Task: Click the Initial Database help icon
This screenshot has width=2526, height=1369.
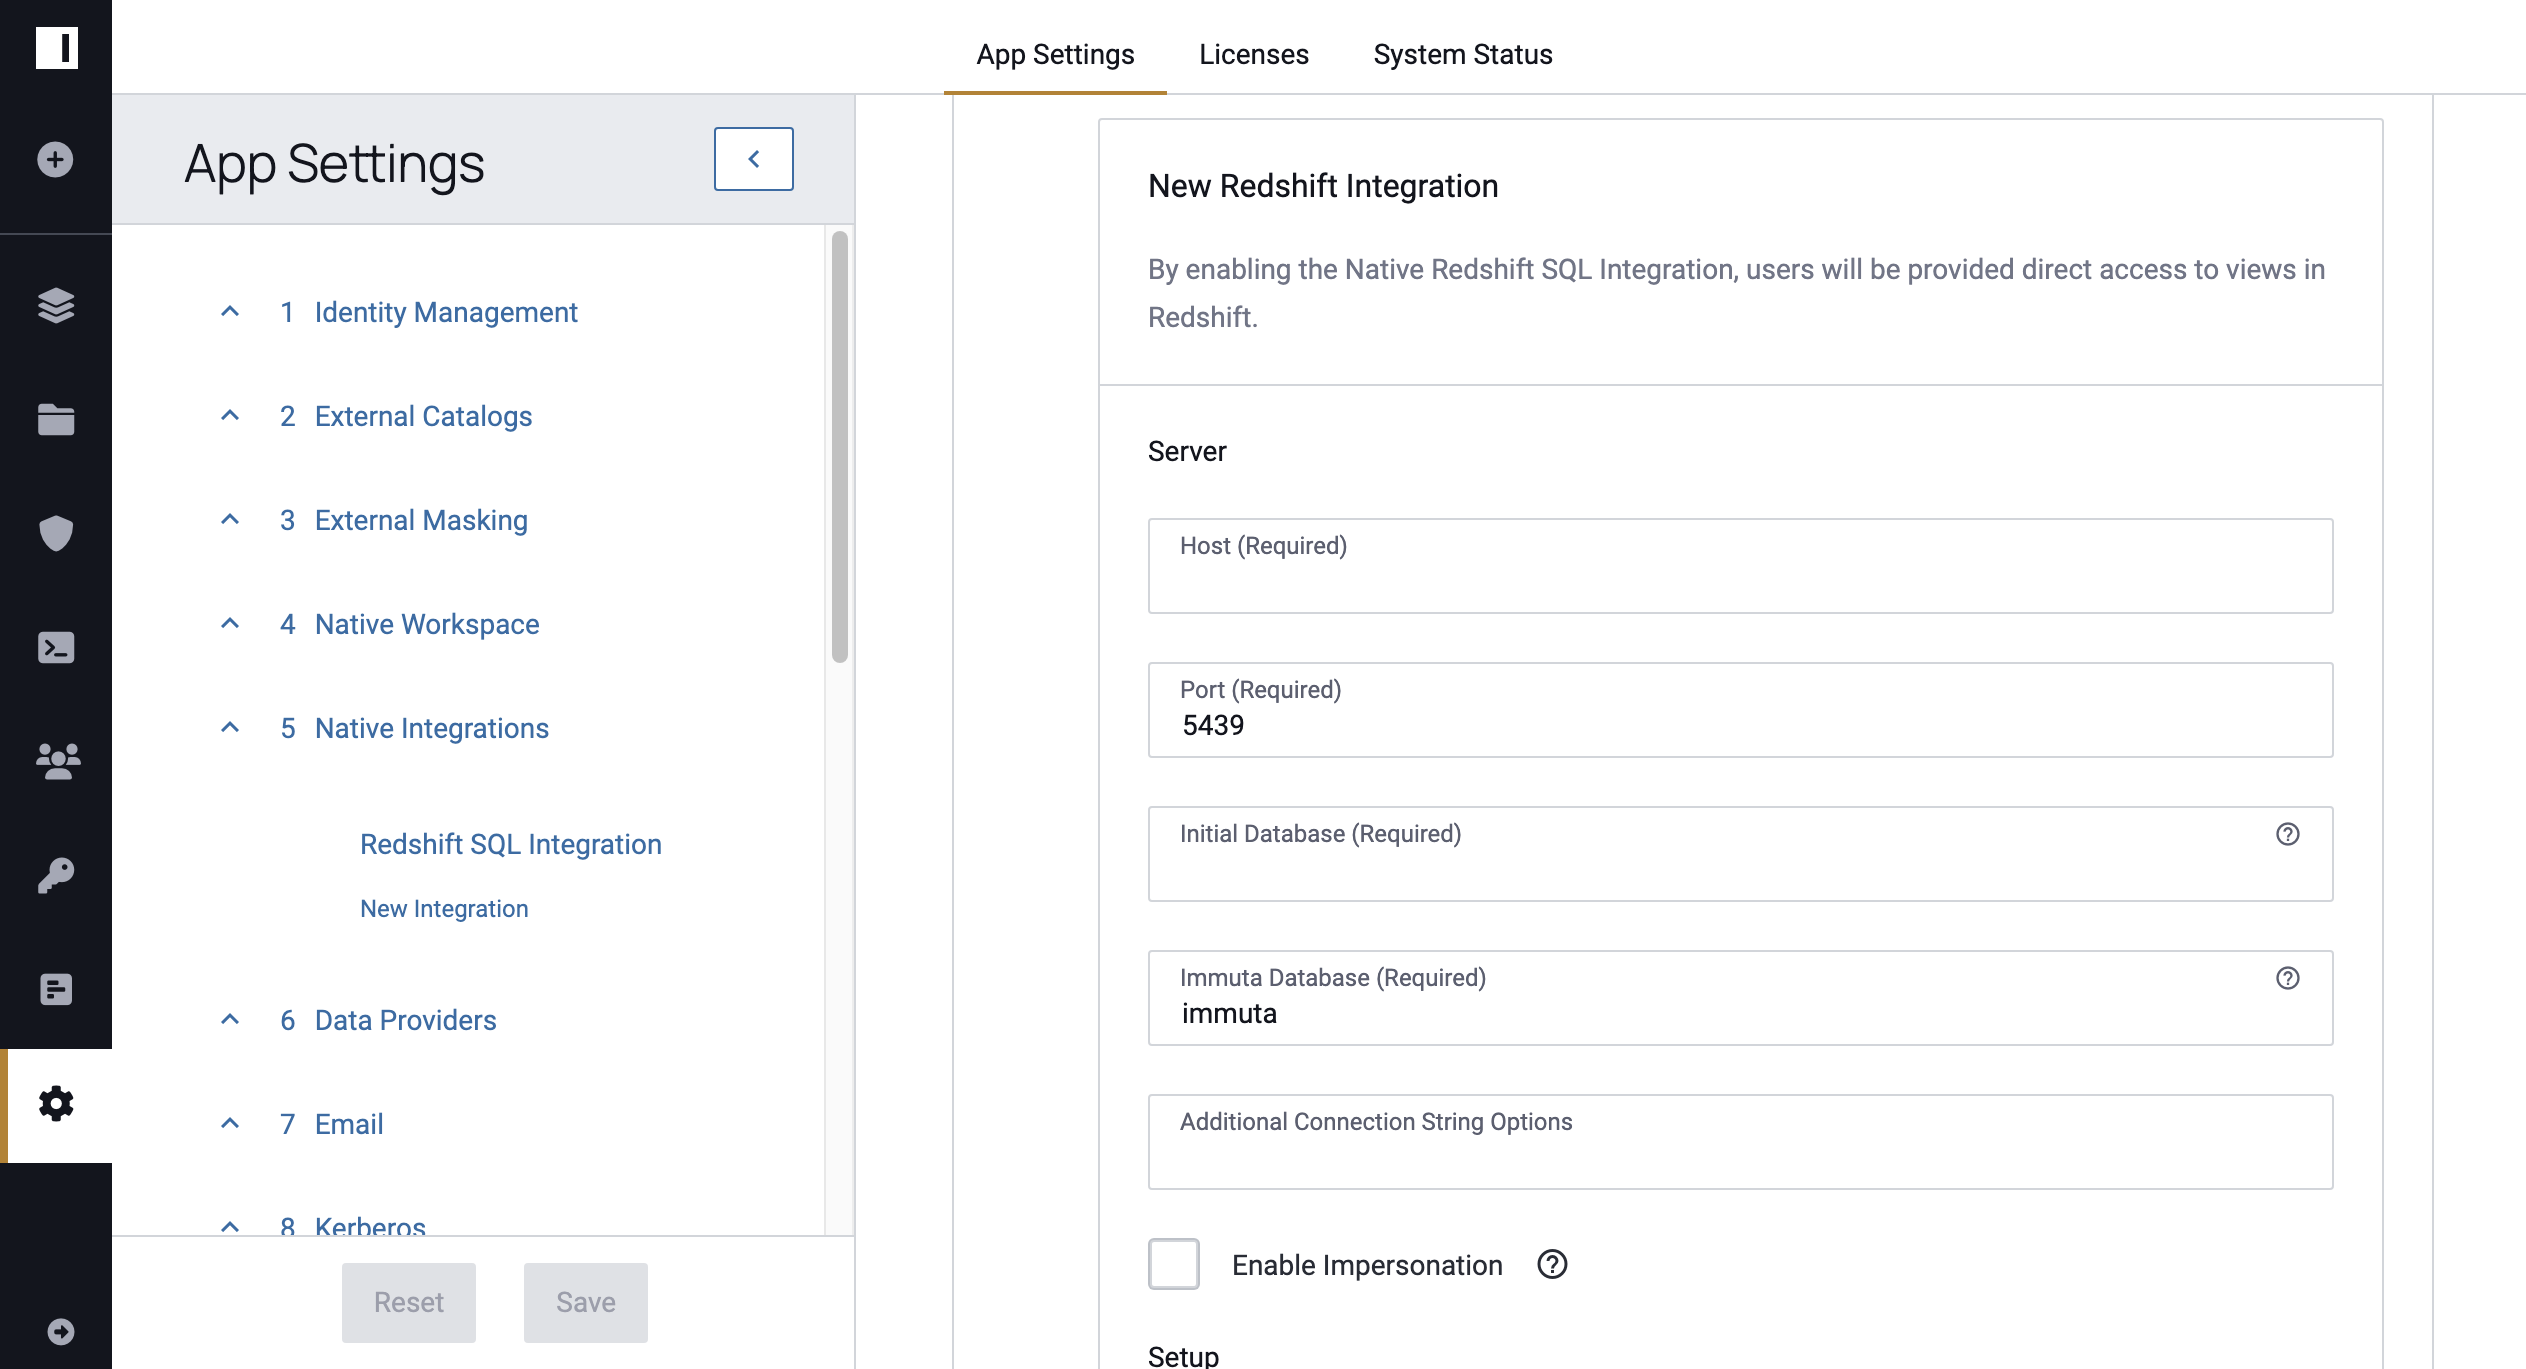Action: point(2288,833)
